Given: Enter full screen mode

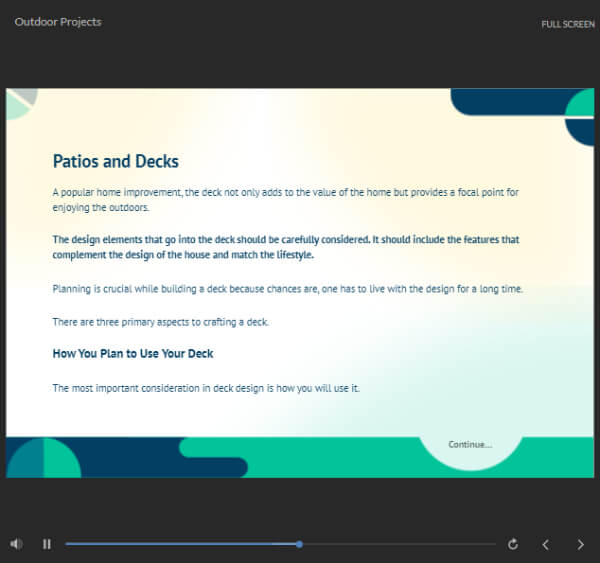Looking at the screenshot, I should coord(567,24).
